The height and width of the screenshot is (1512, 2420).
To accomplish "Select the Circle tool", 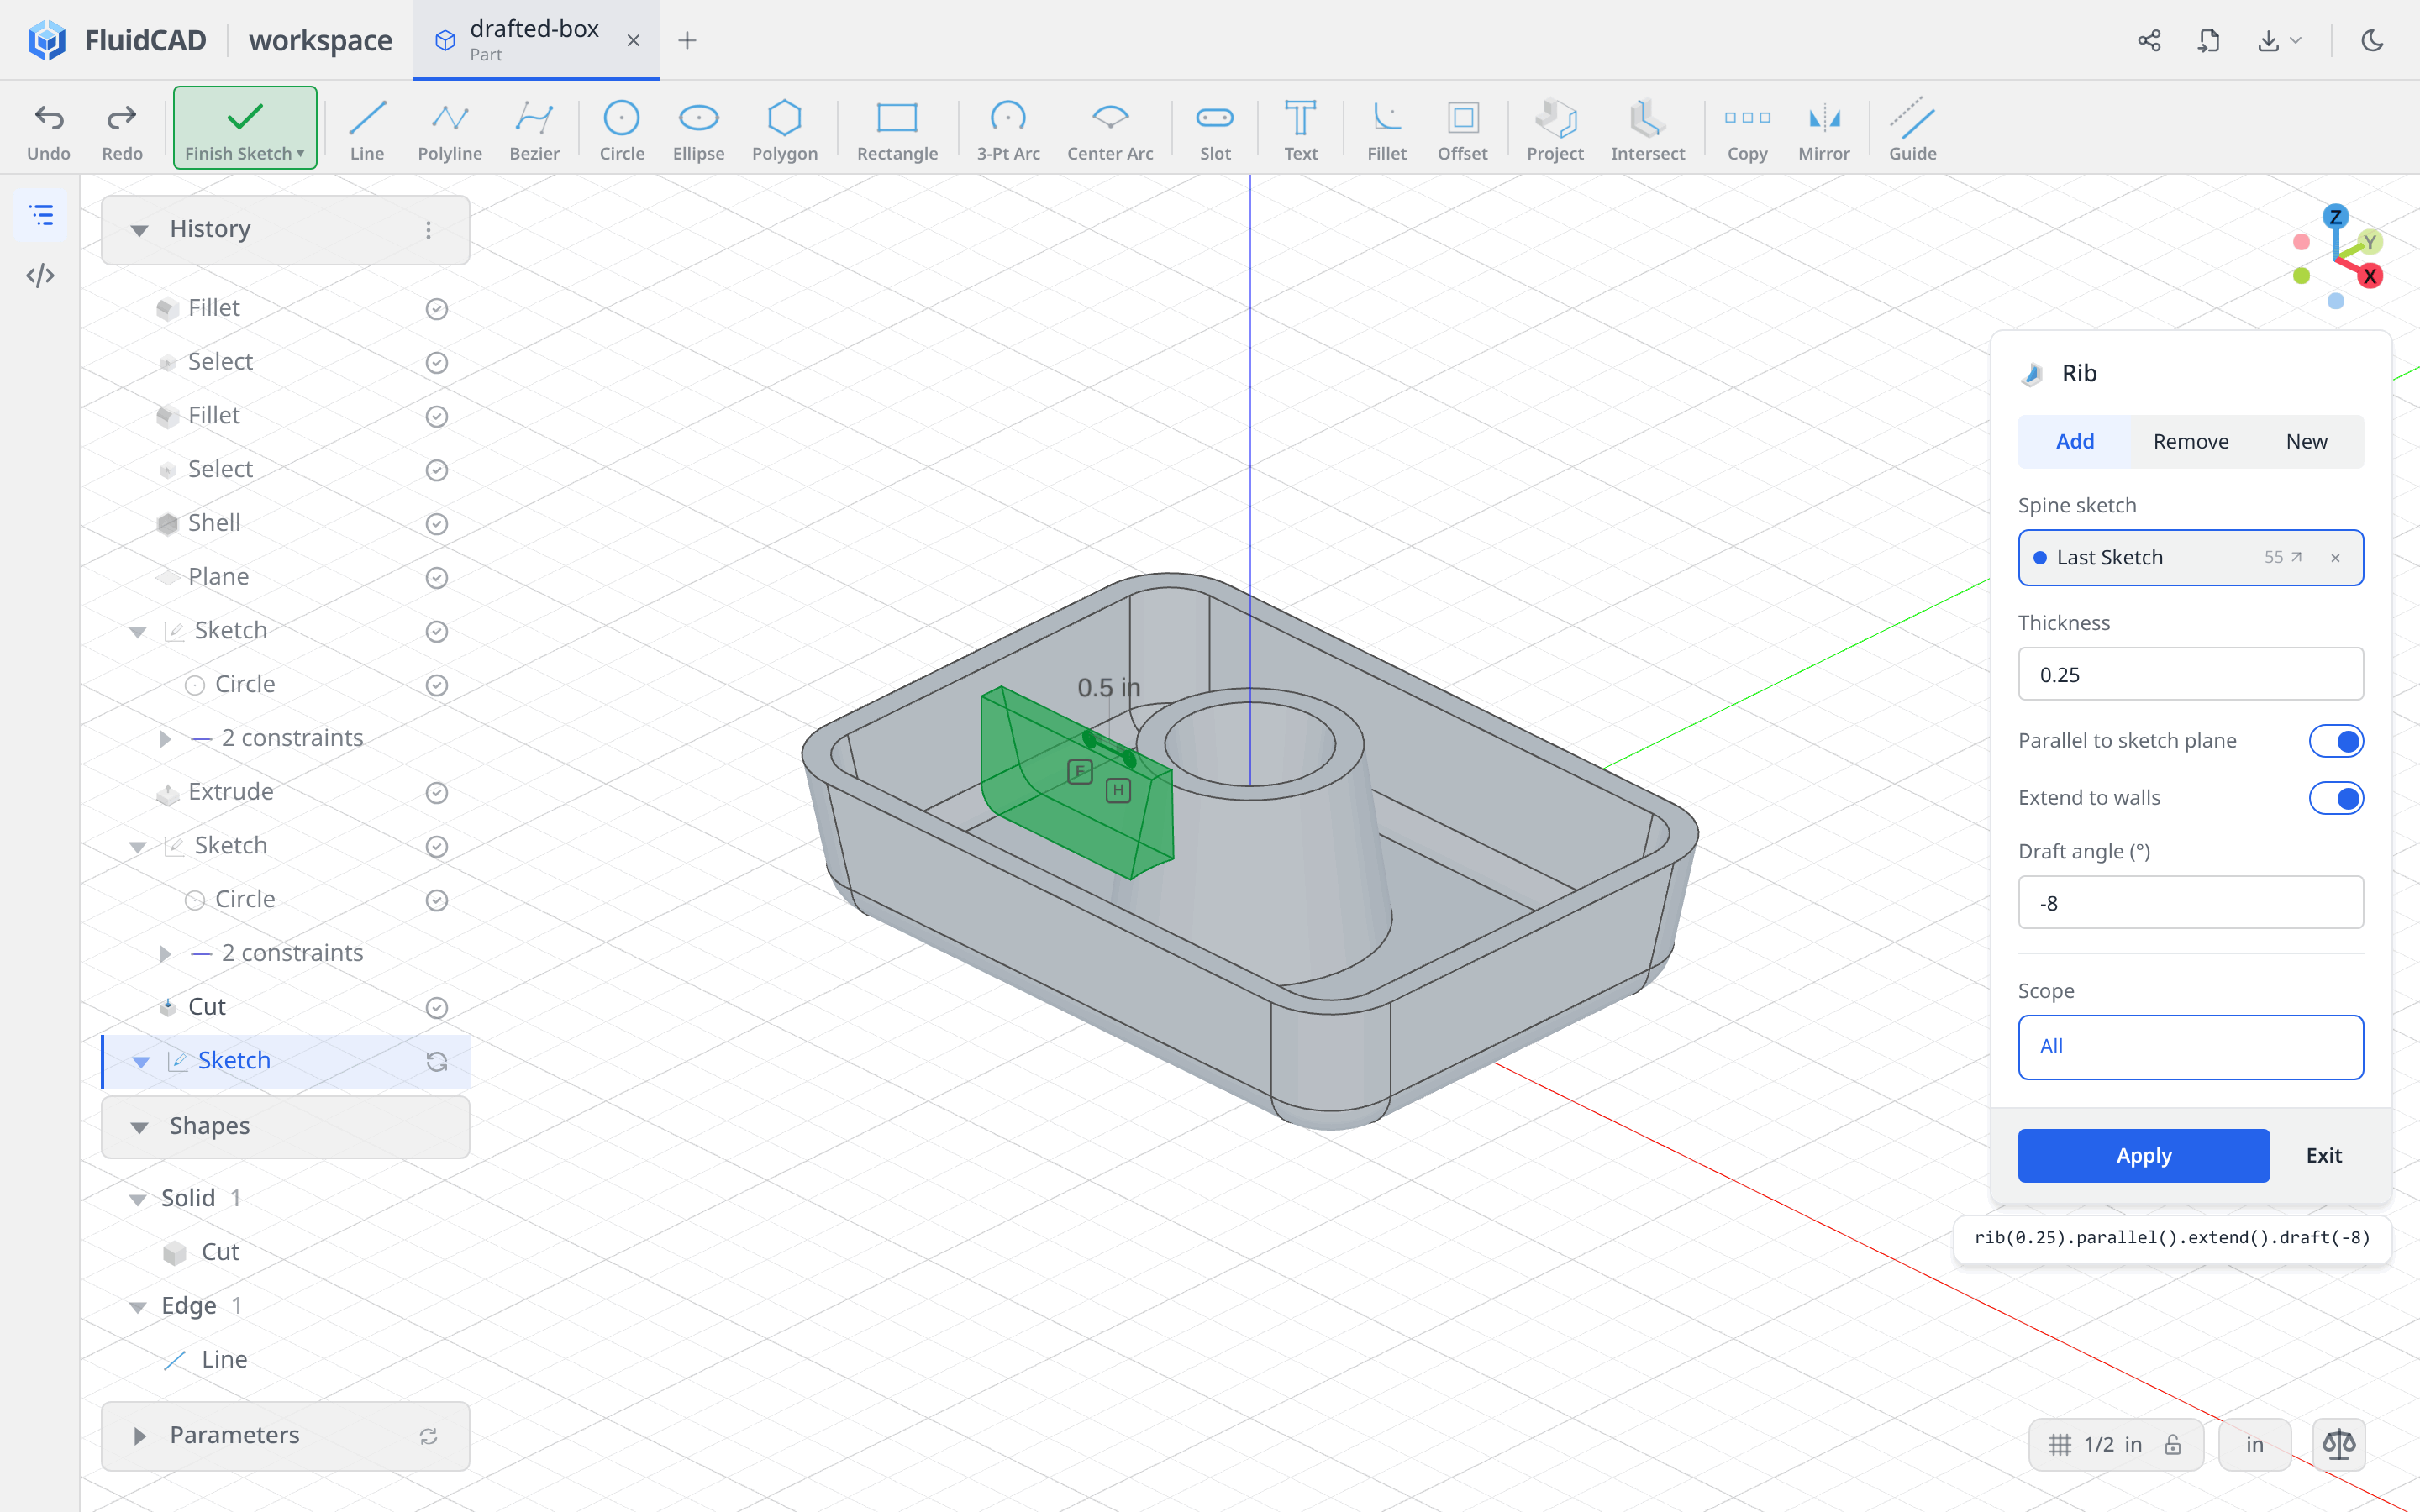I will point(621,129).
